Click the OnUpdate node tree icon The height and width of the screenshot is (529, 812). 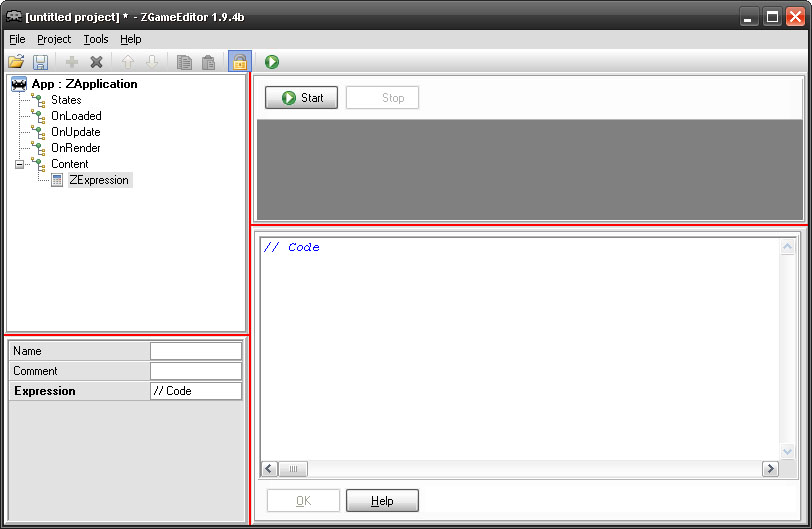pyautogui.click(x=38, y=132)
